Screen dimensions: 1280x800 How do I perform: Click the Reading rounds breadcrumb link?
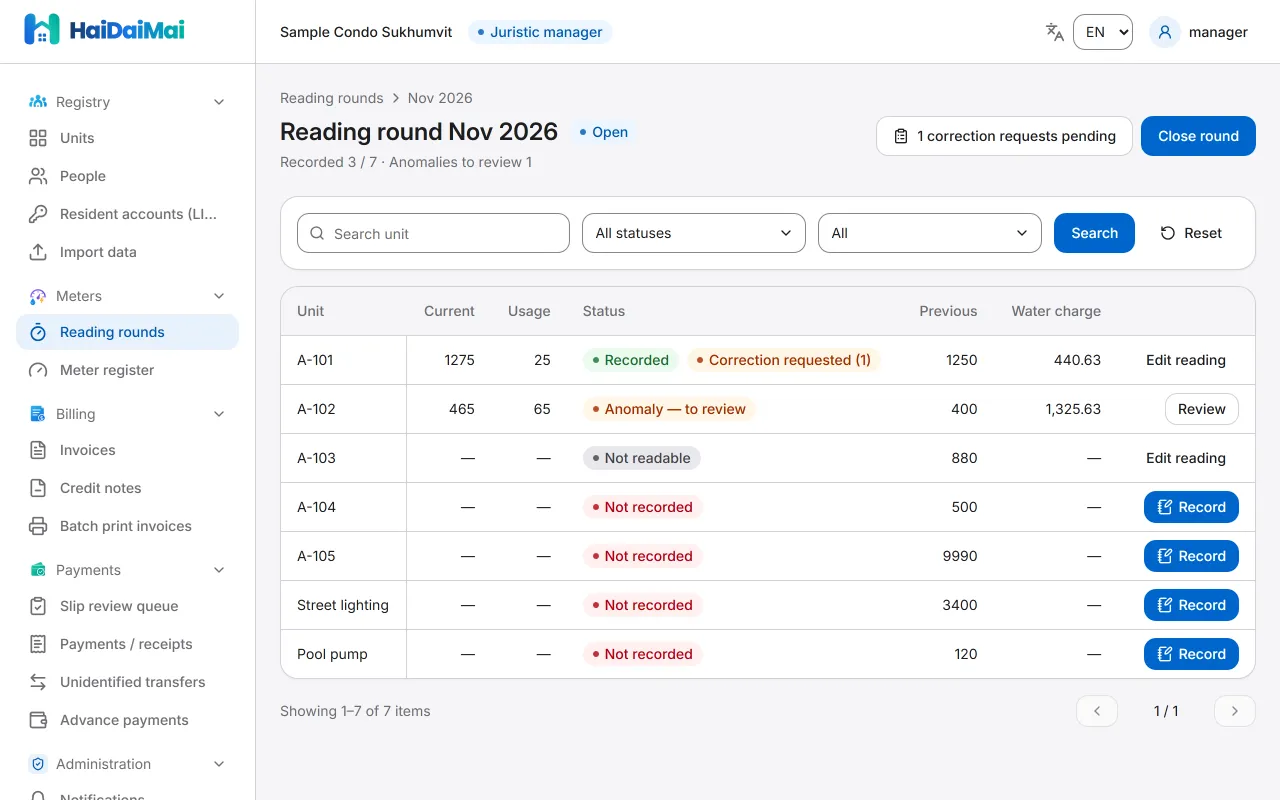click(332, 98)
